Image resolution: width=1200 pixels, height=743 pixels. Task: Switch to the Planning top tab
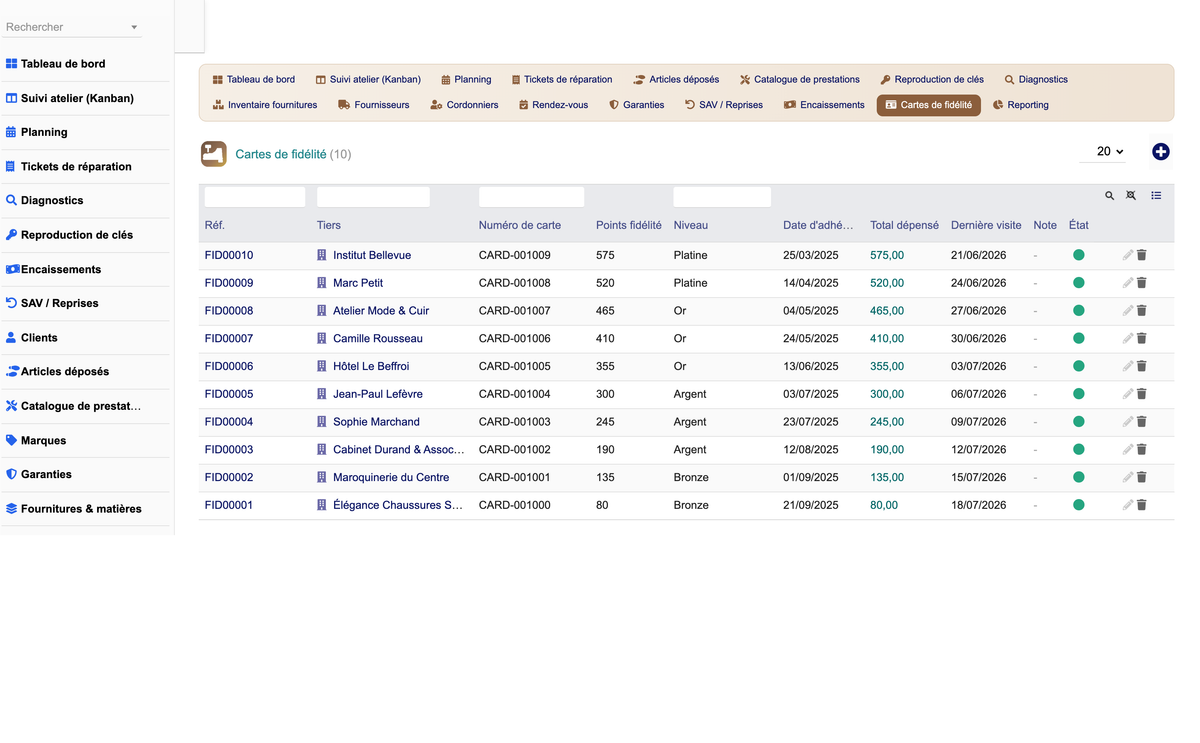(x=466, y=79)
